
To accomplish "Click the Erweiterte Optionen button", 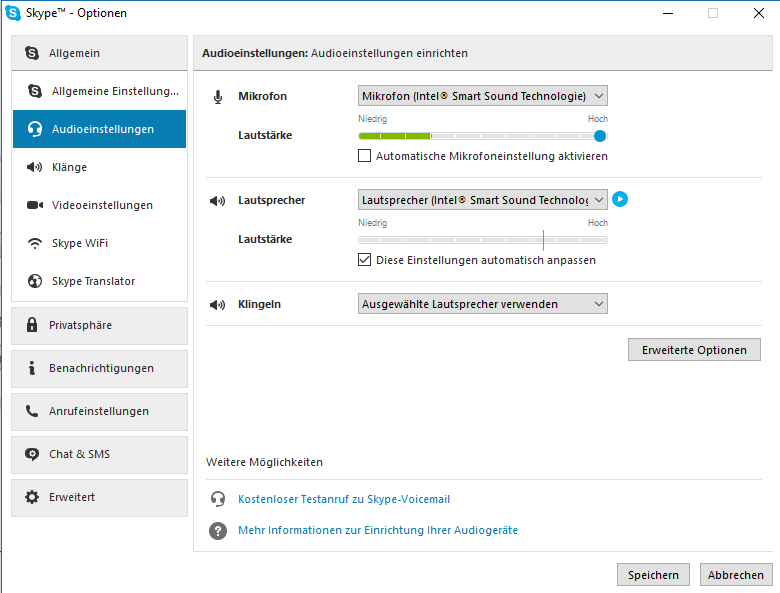I will [694, 350].
